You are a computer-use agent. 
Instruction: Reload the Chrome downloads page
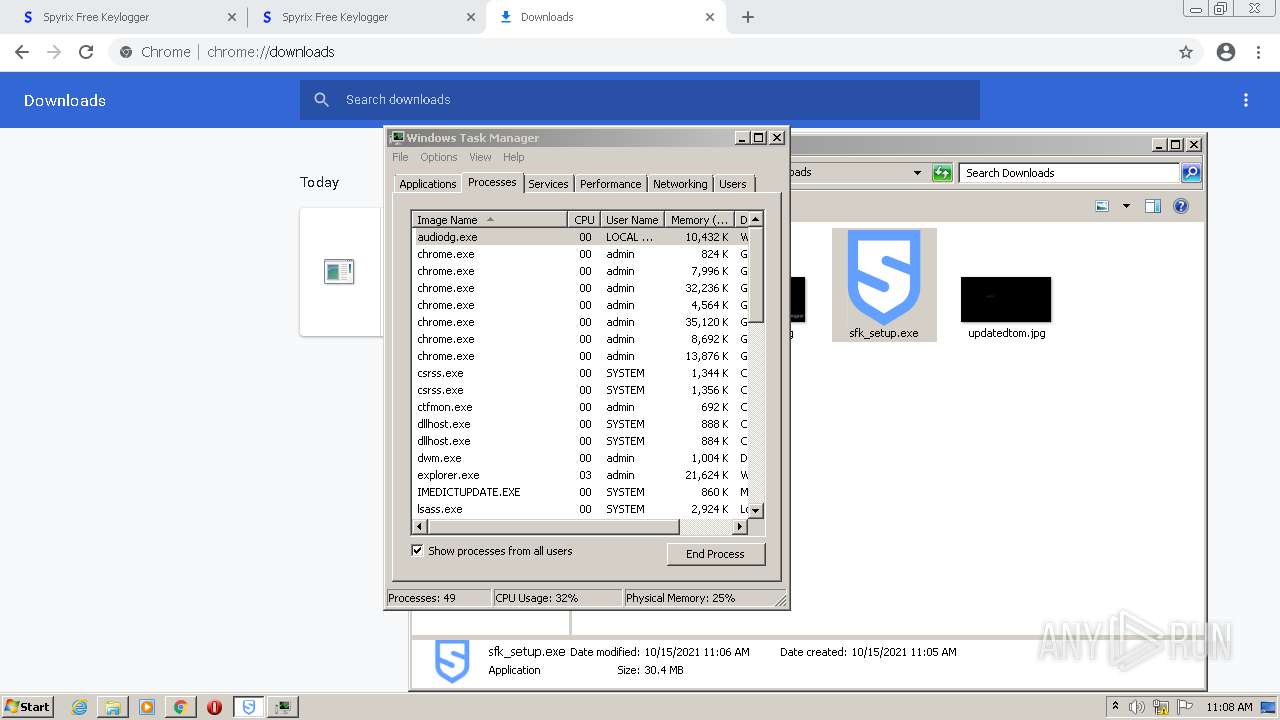(x=86, y=52)
